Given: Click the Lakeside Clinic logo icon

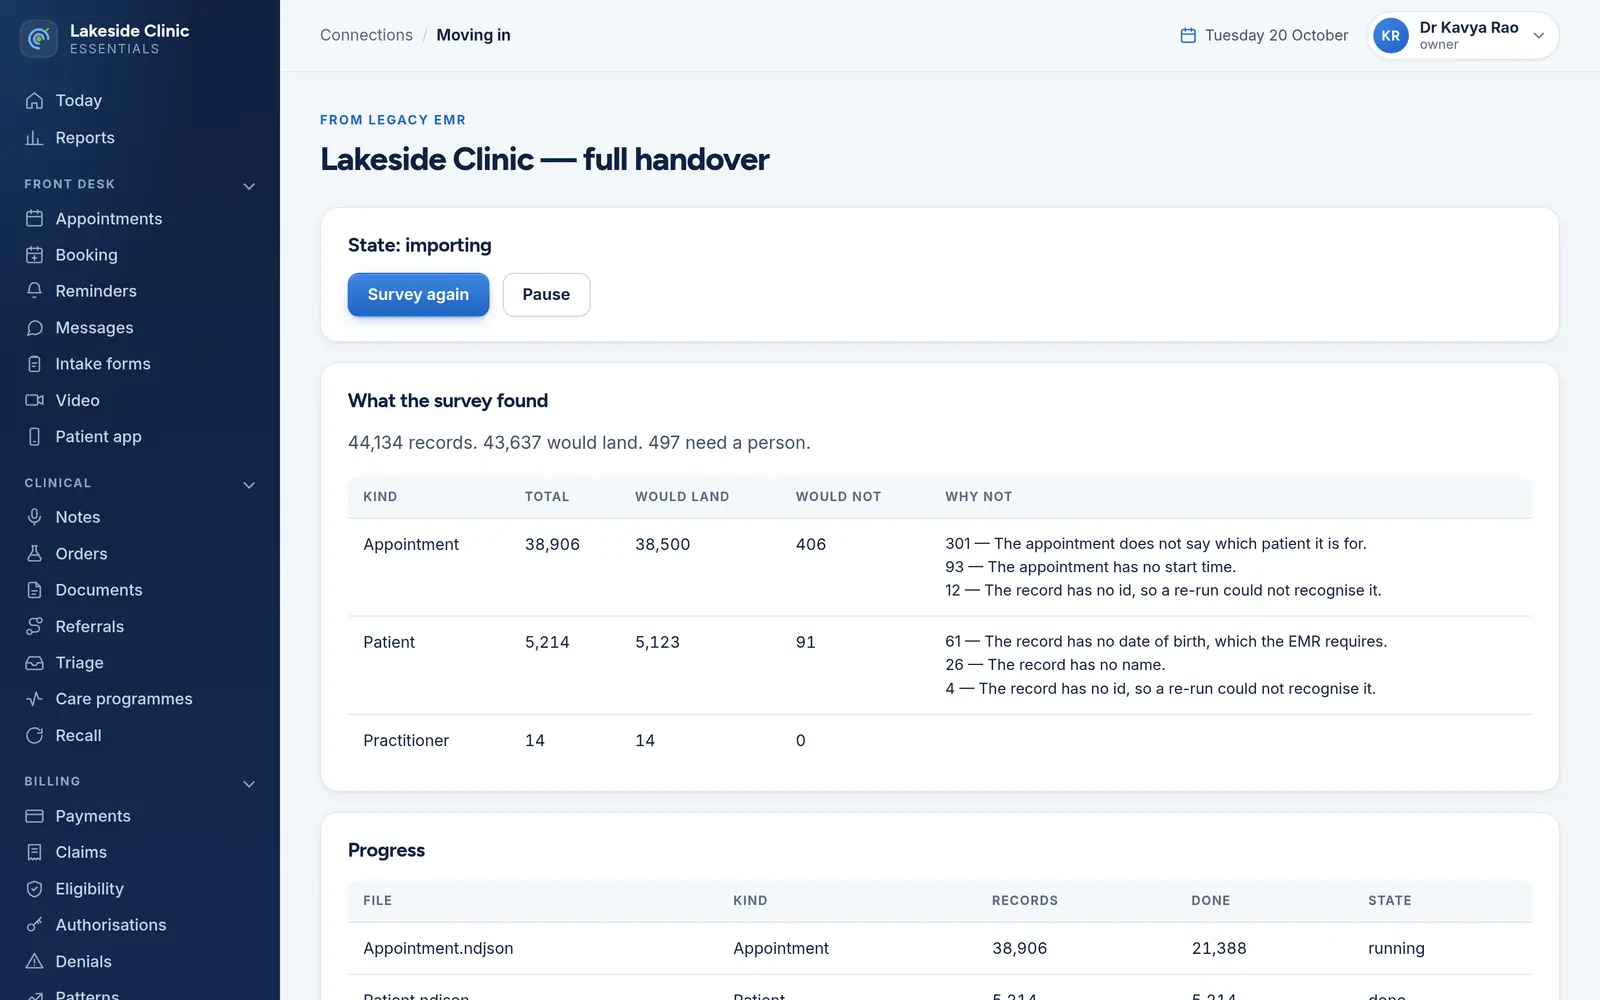Looking at the screenshot, I should (39, 39).
